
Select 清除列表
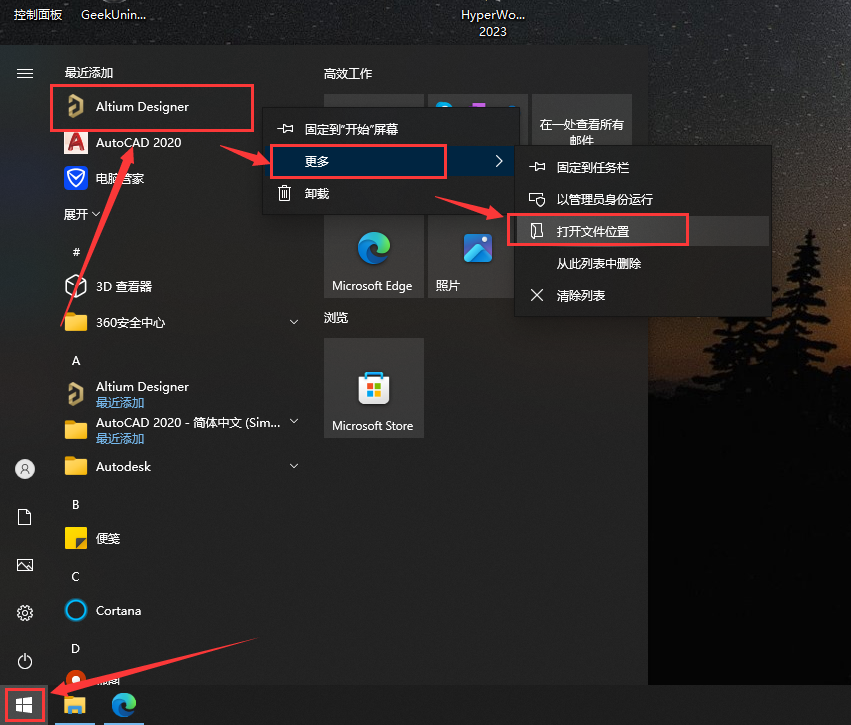click(x=643, y=295)
